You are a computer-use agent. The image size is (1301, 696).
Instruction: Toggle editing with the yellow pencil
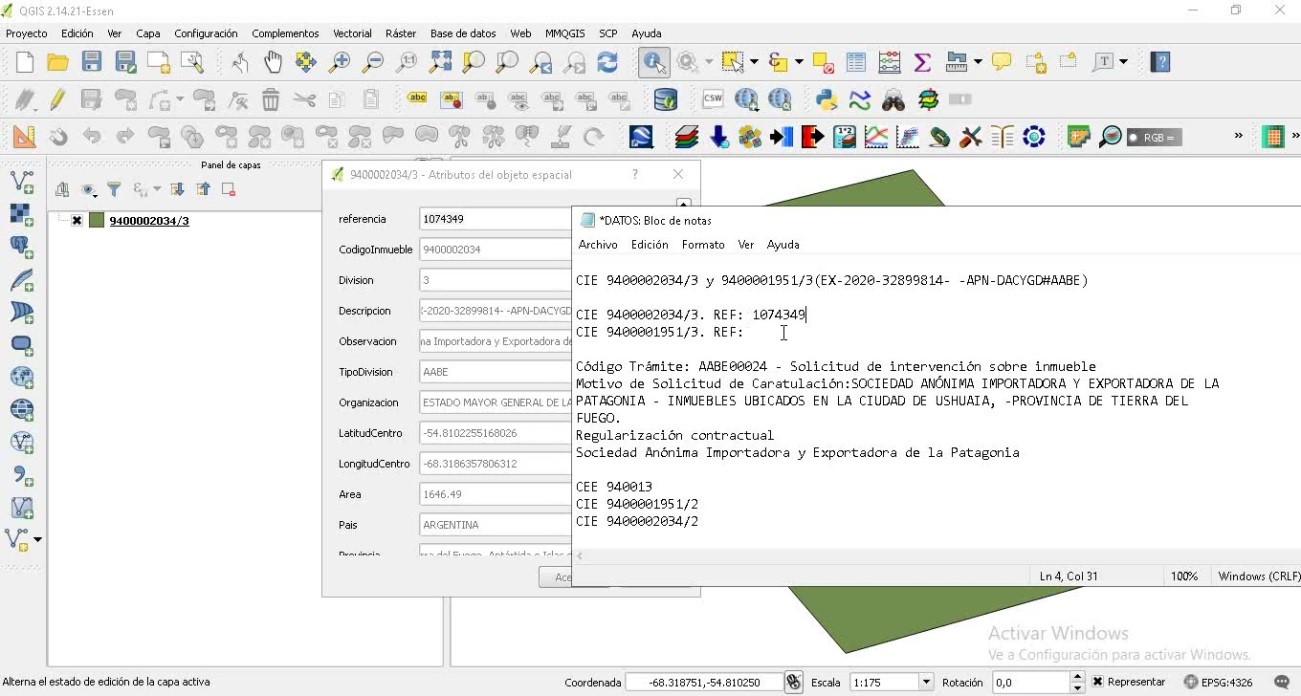[58, 100]
